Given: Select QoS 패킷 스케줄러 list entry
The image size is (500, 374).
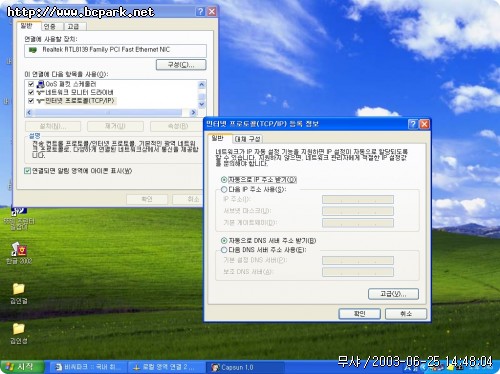Looking at the screenshot, I should click(x=71, y=84).
